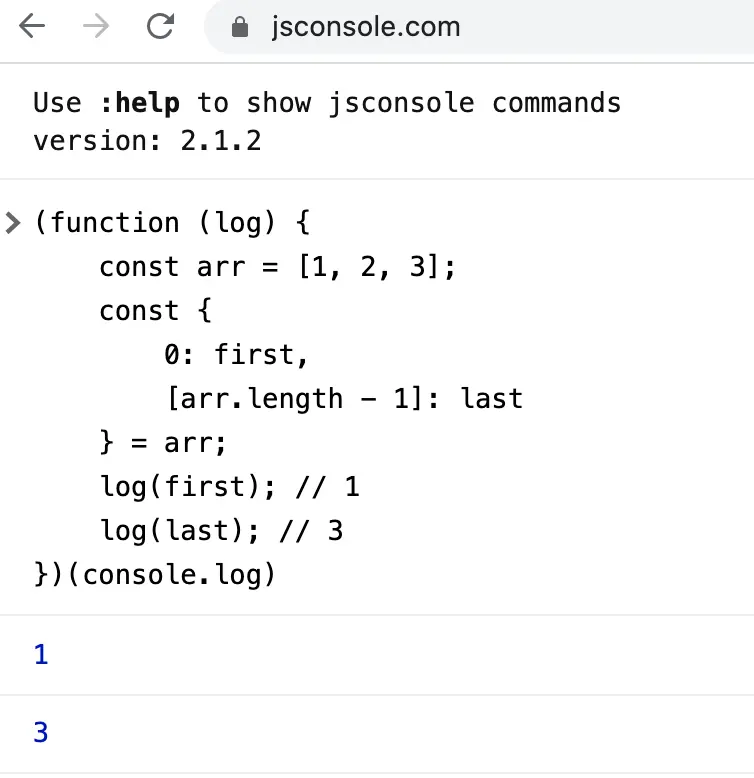Click the '[arr.length - 1]: last' line
The image size is (754, 778).
345,399
